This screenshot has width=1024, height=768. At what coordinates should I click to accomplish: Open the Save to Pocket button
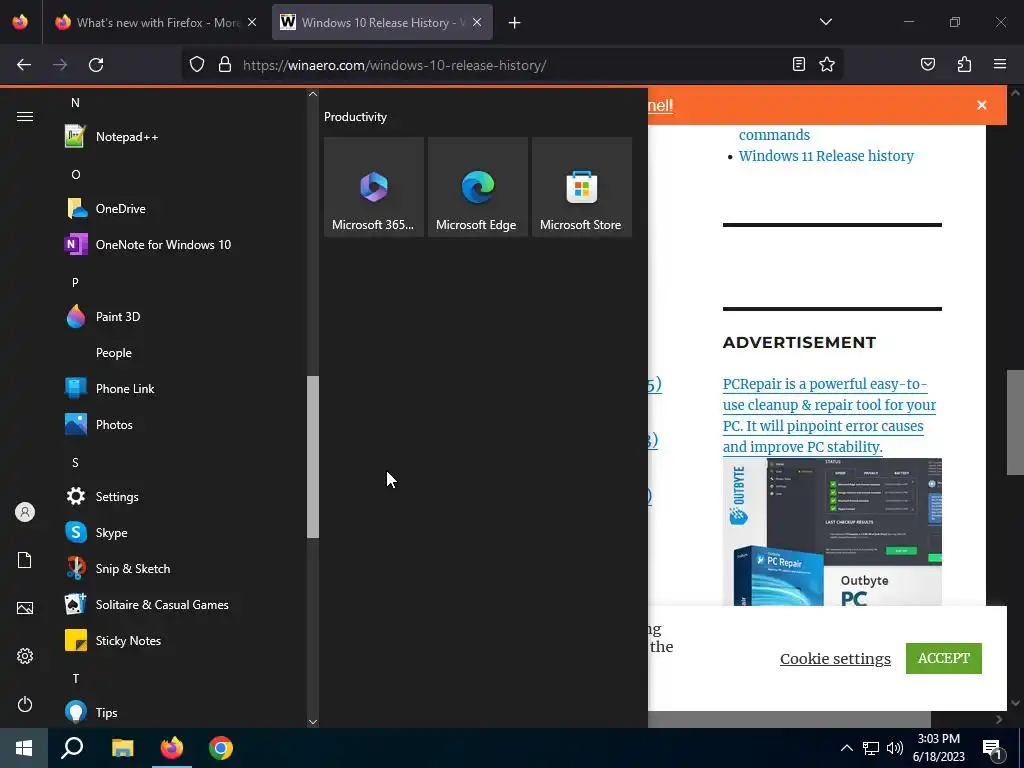coord(928,64)
